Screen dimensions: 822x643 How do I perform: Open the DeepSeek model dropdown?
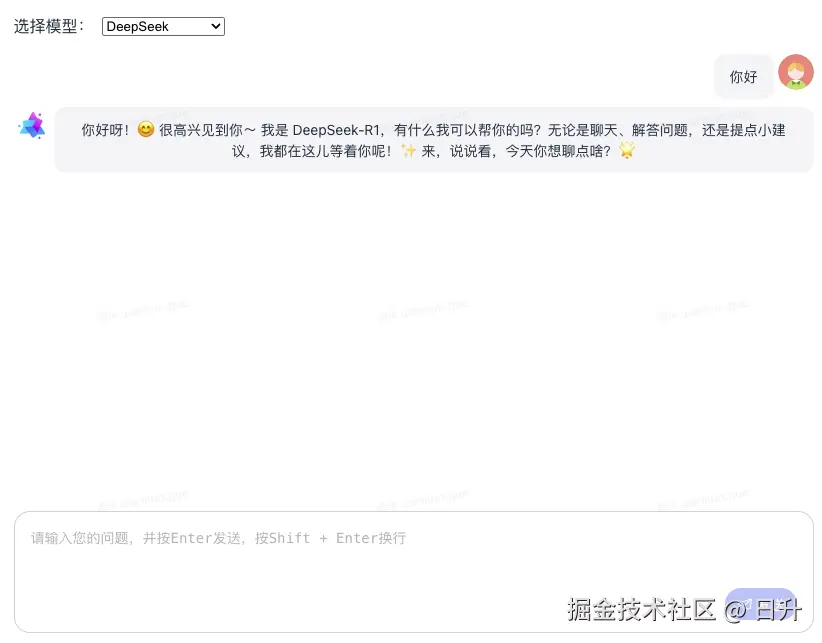click(163, 26)
